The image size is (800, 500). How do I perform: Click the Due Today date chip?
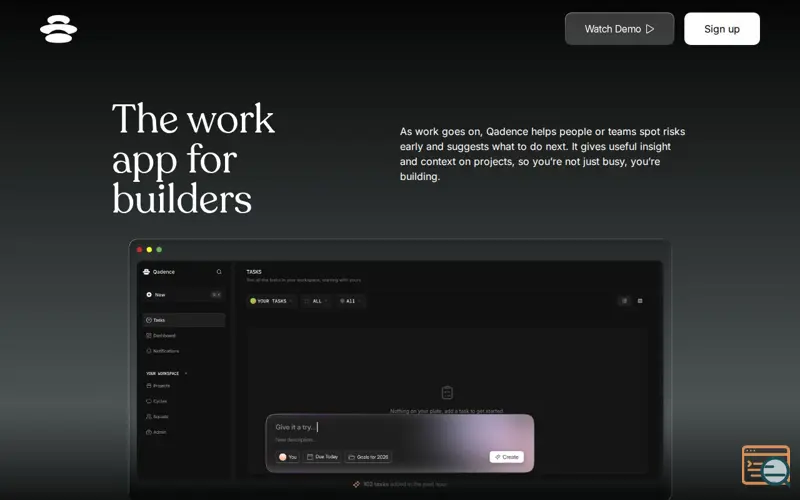pos(322,457)
